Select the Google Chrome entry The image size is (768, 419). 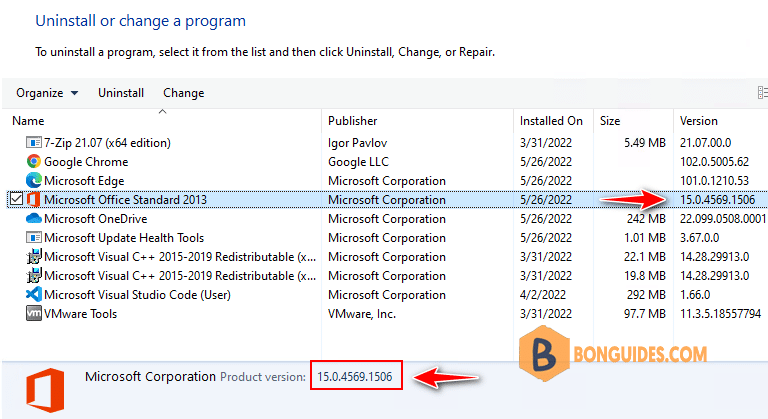pos(86,162)
